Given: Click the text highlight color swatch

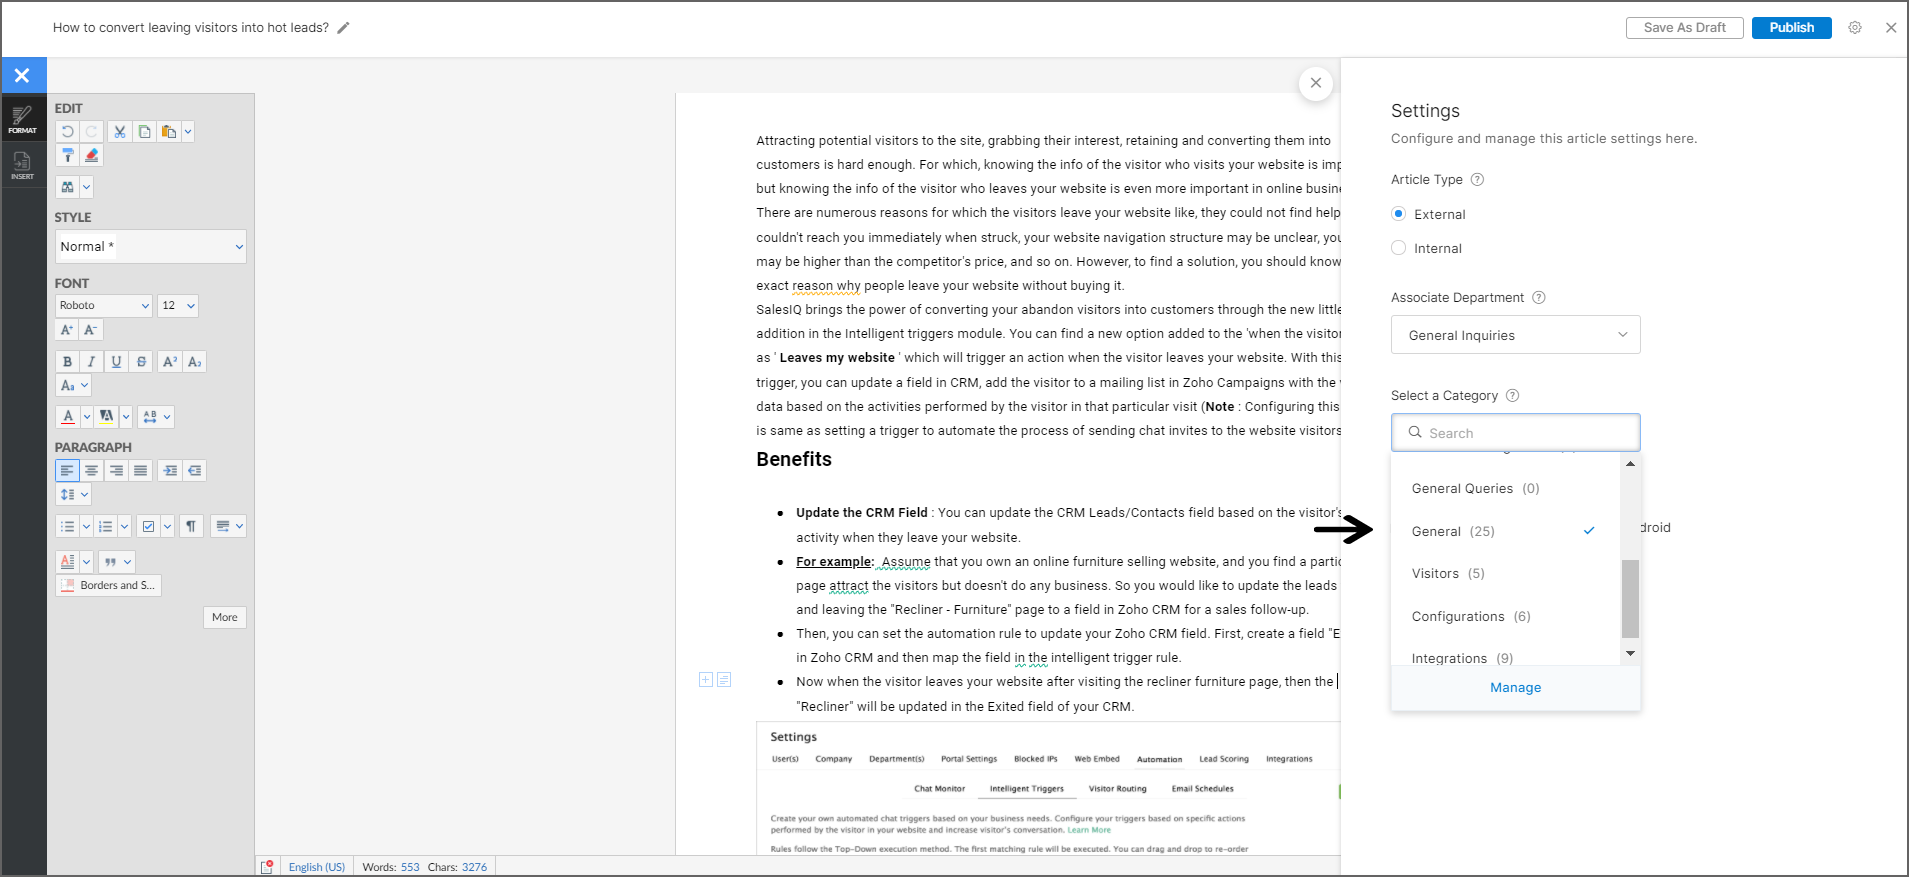Looking at the screenshot, I should click(x=107, y=417).
